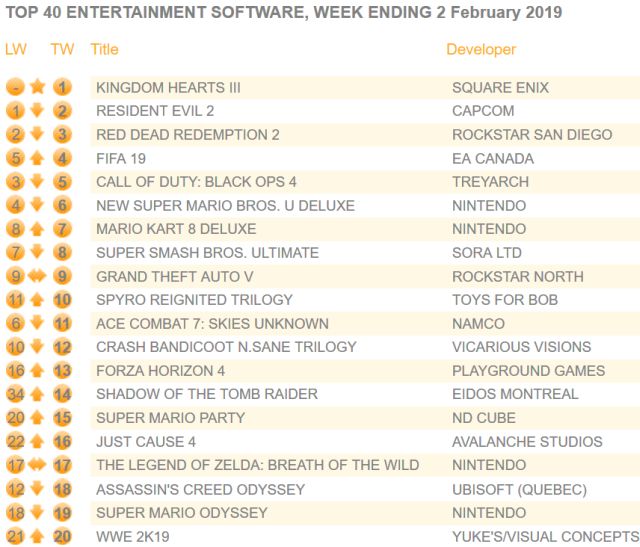Click the Developer column header
The height and width of the screenshot is (547, 640).
coord(481,49)
